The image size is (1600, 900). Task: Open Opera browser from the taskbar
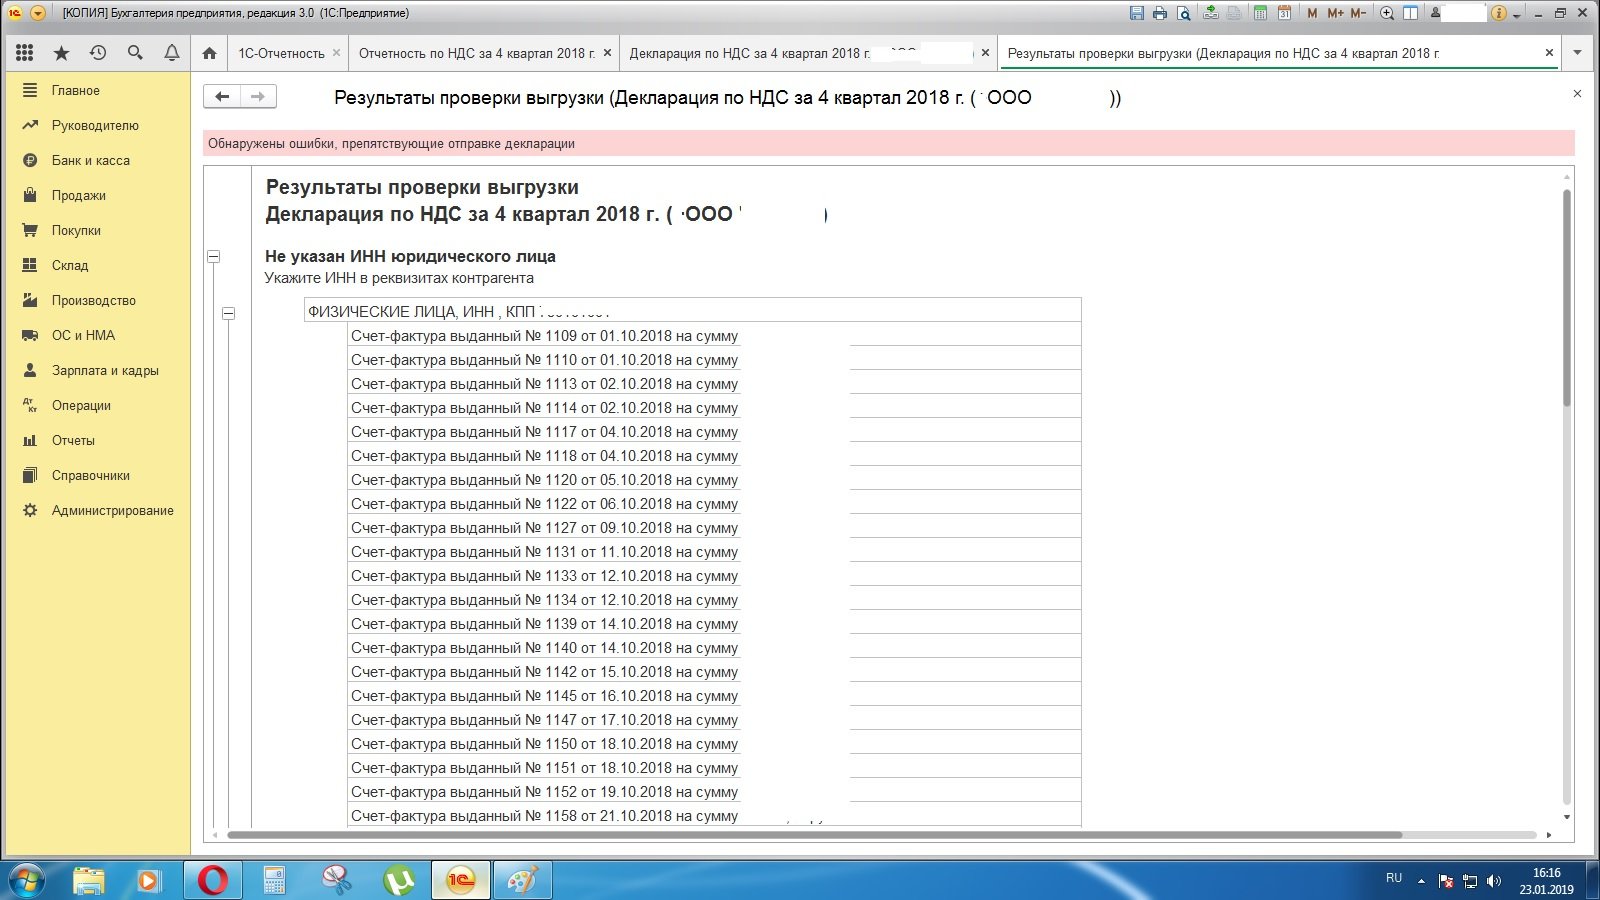[x=212, y=880]
